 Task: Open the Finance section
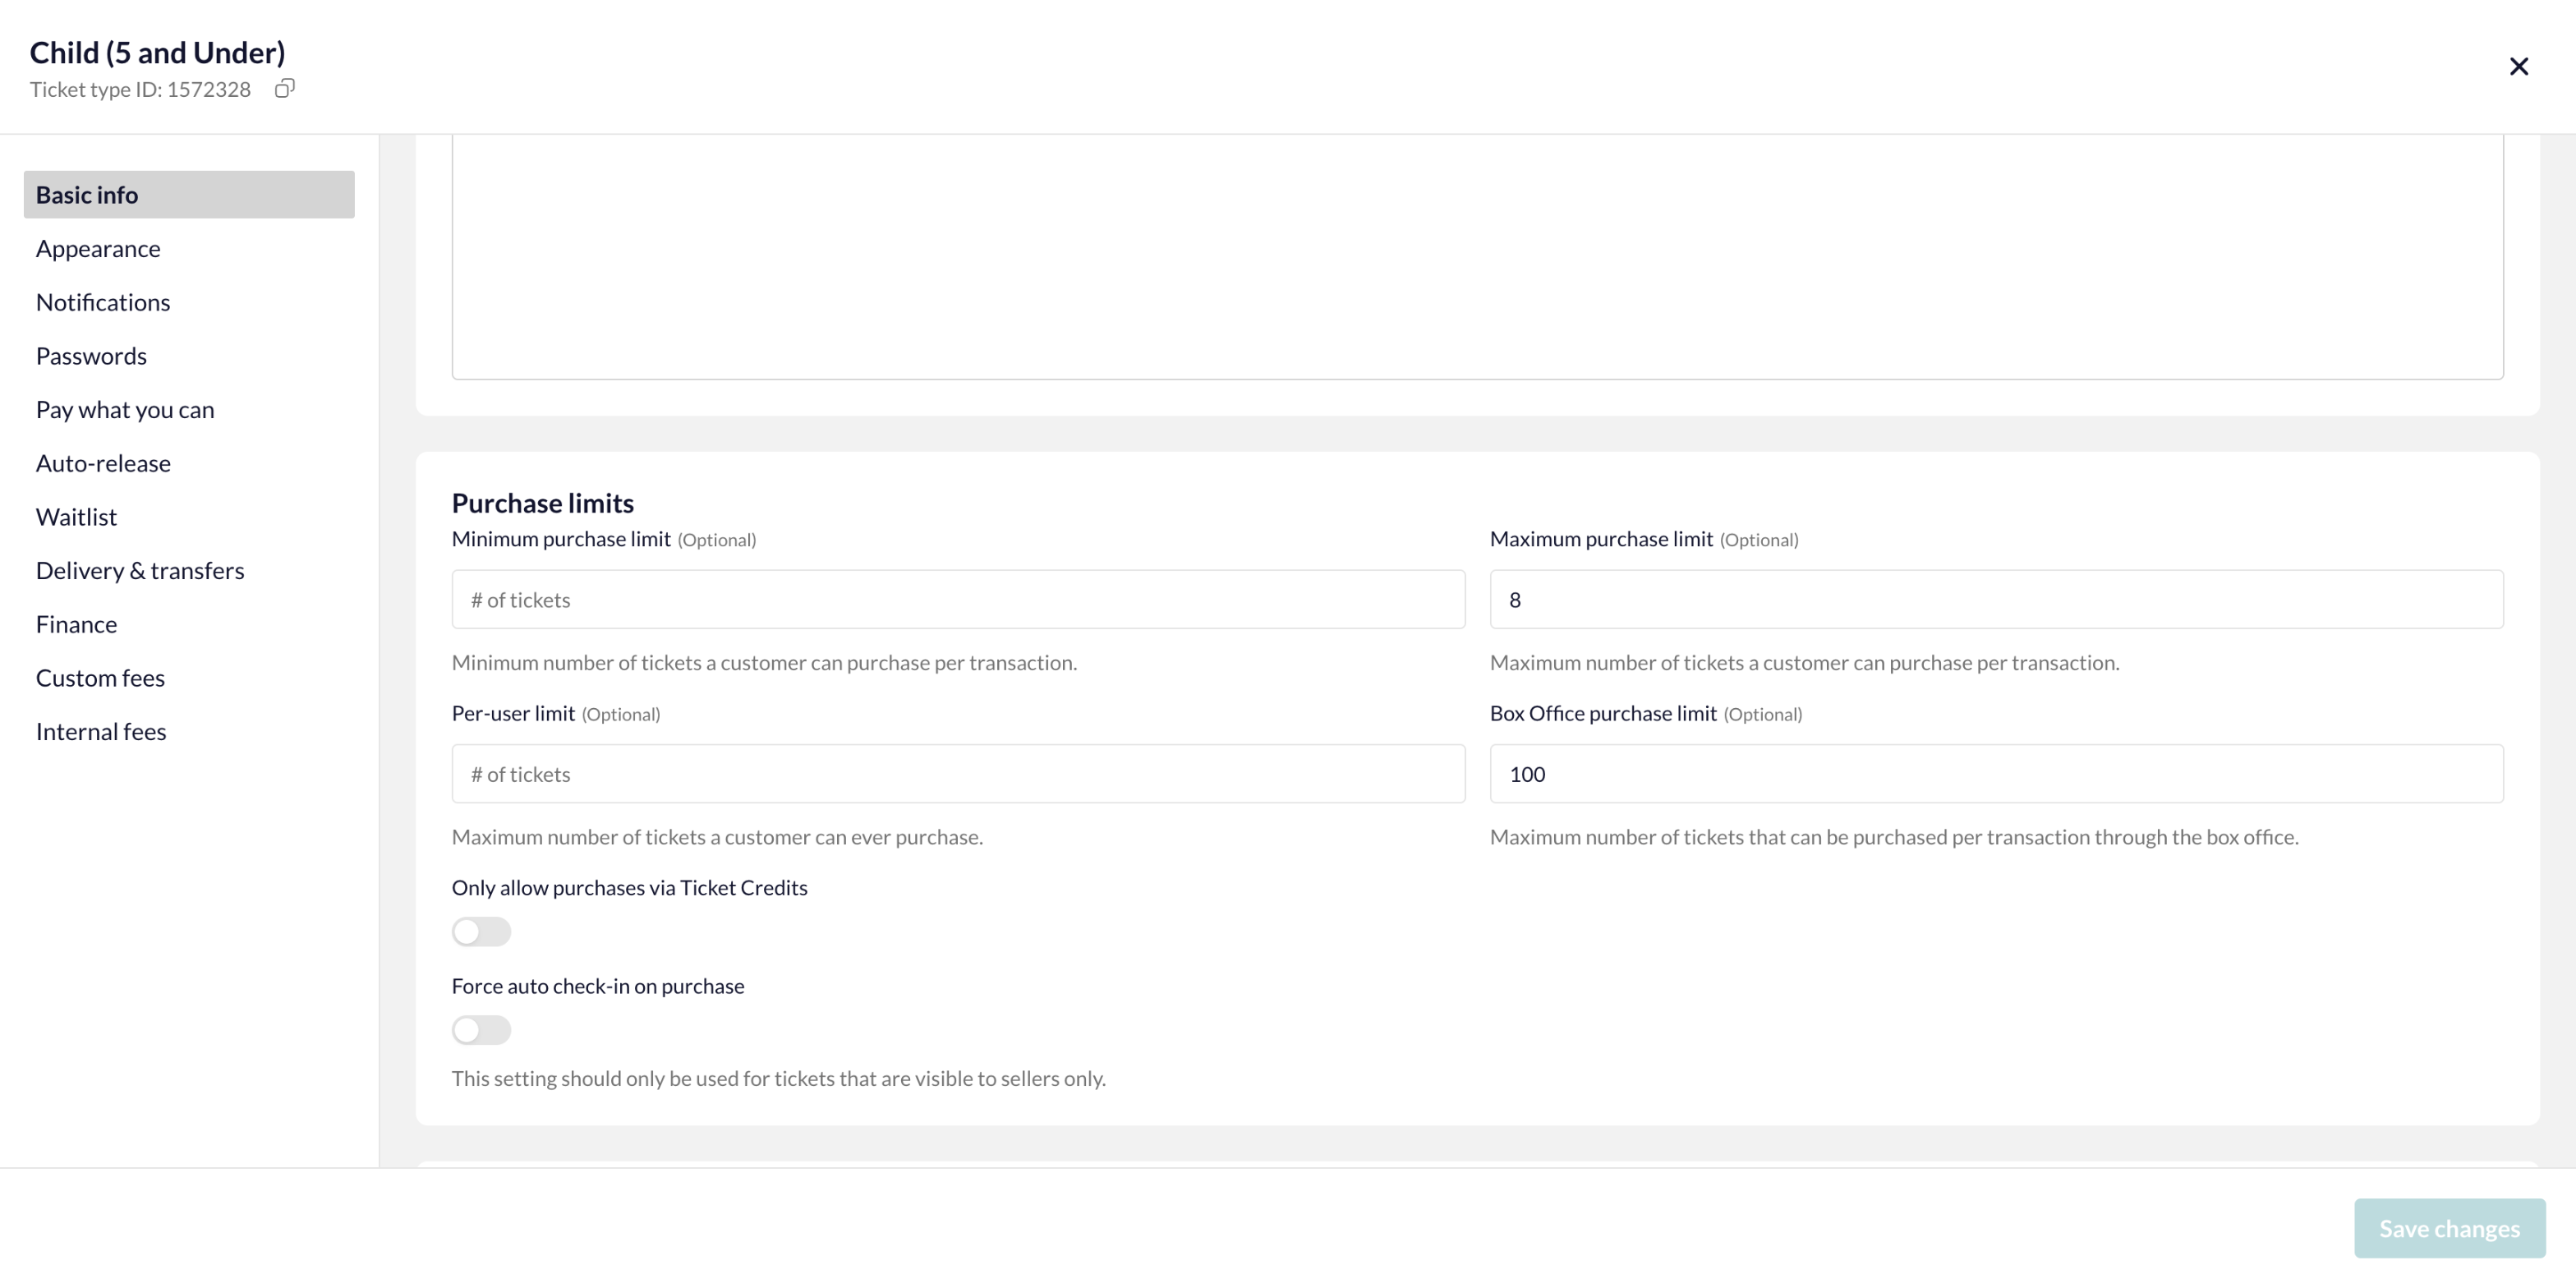pos(76,625)
